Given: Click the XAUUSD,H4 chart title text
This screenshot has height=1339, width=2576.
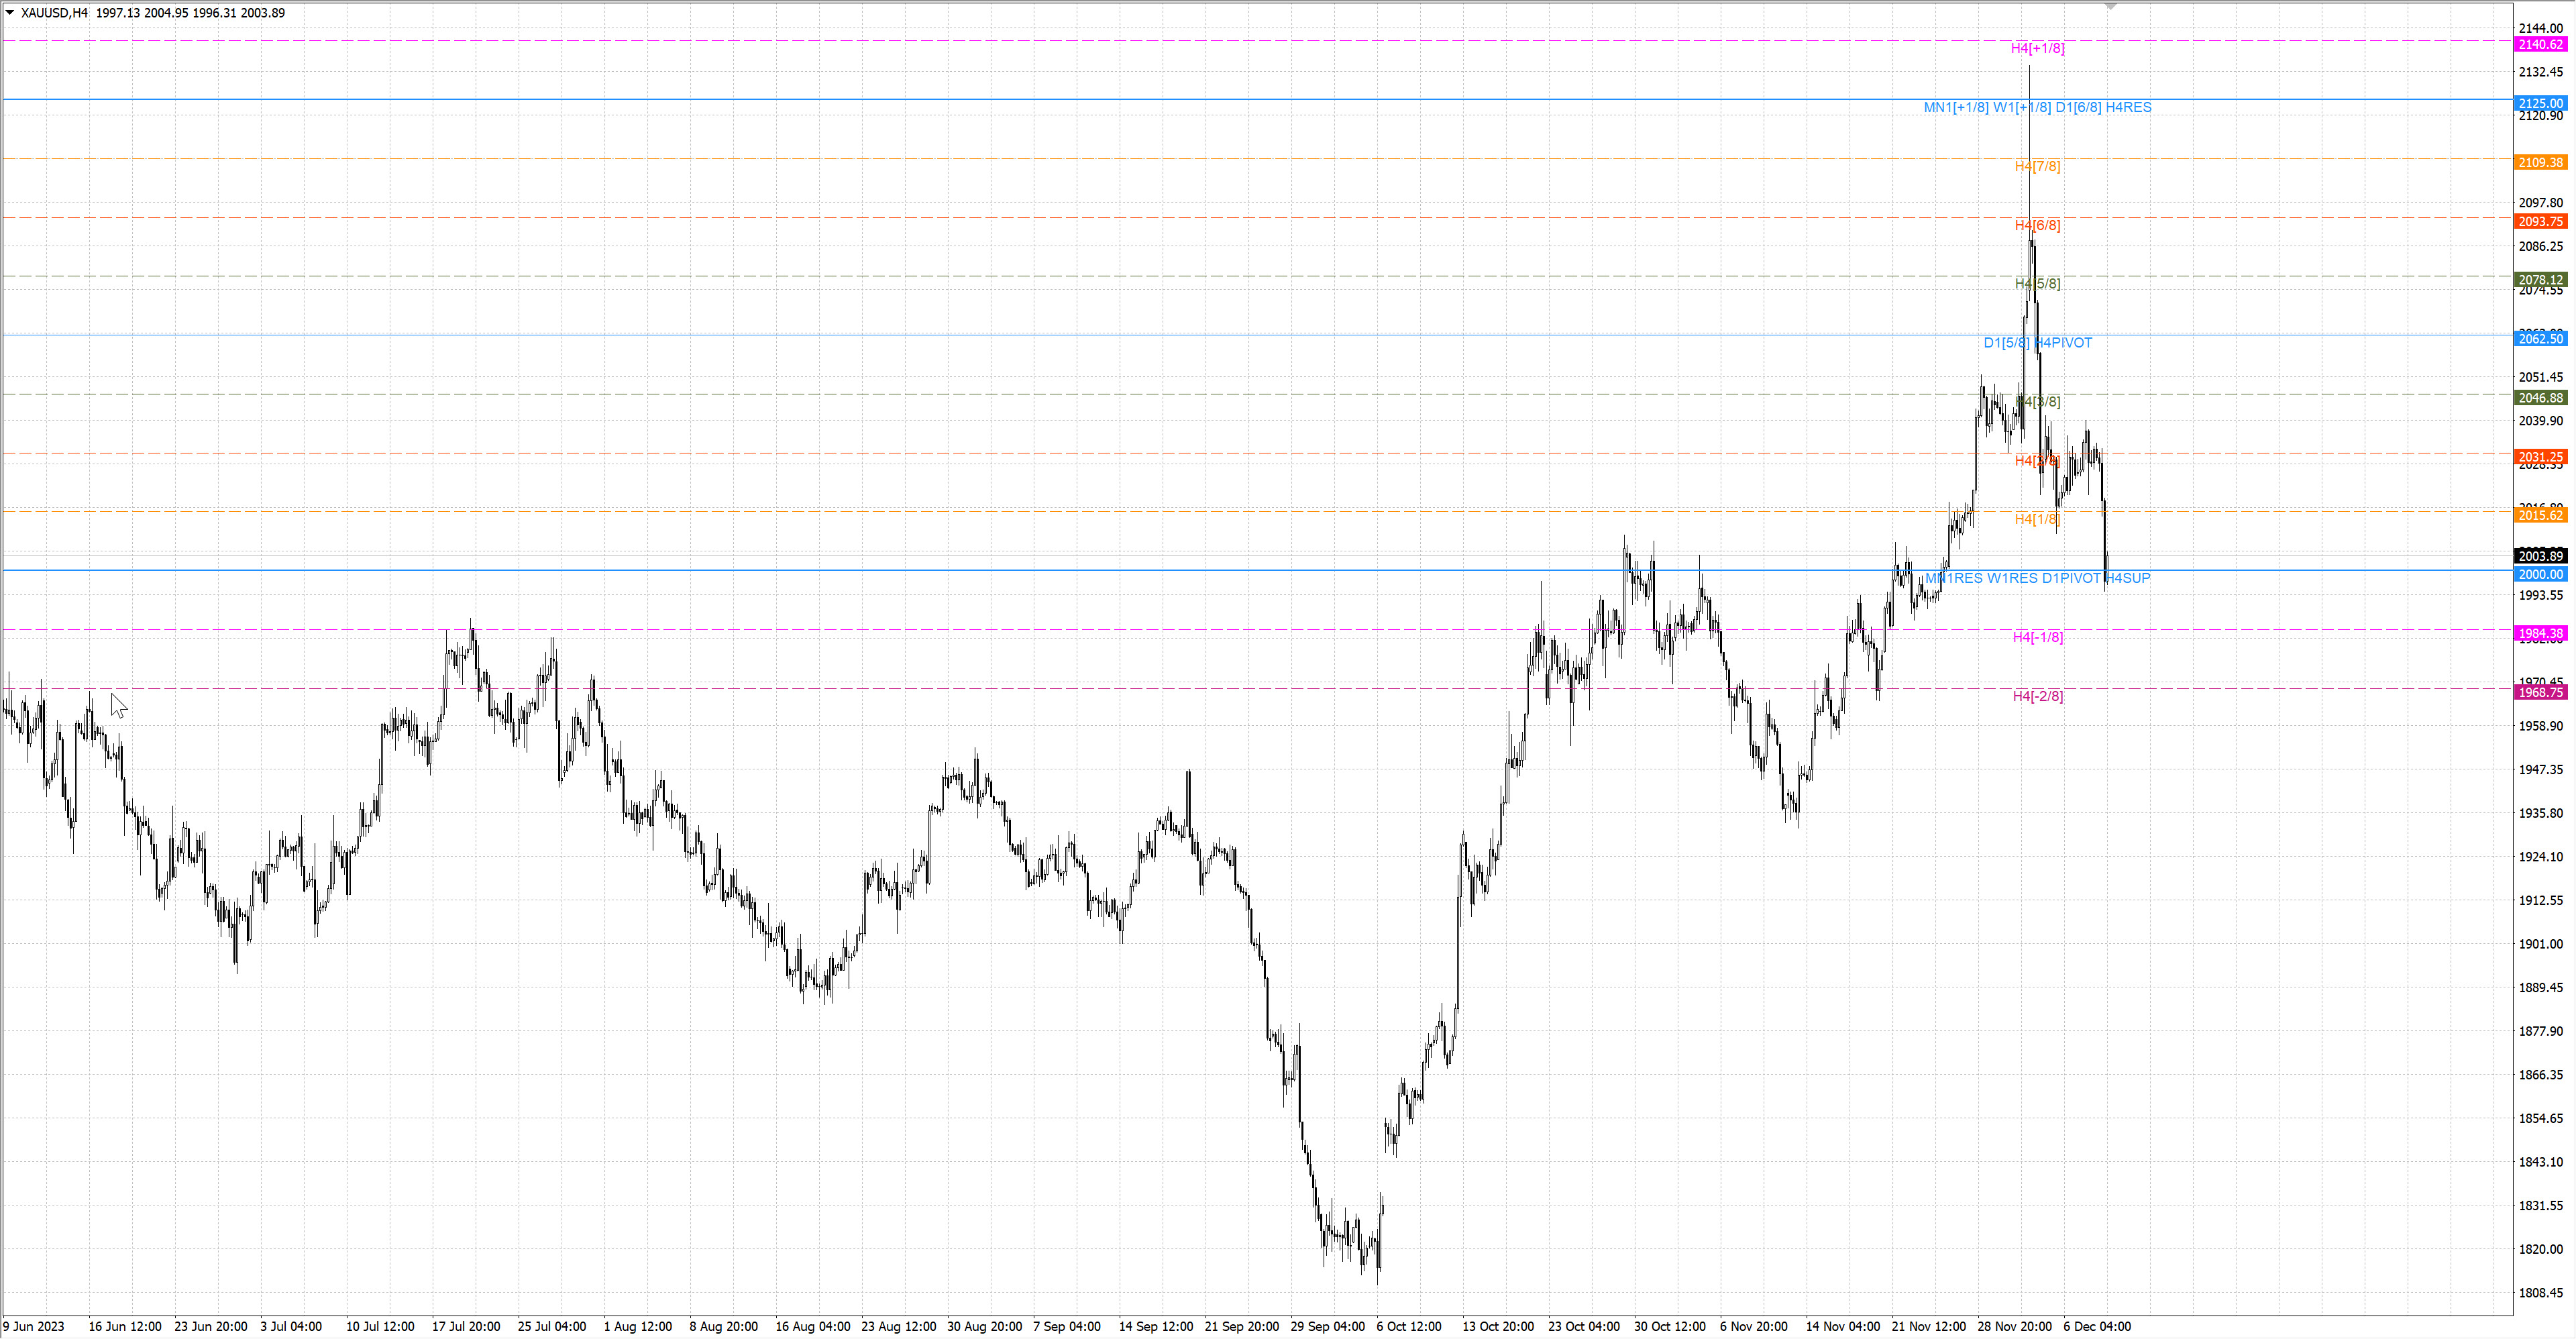Looking at the screenshot, I should tap(54, 13).
